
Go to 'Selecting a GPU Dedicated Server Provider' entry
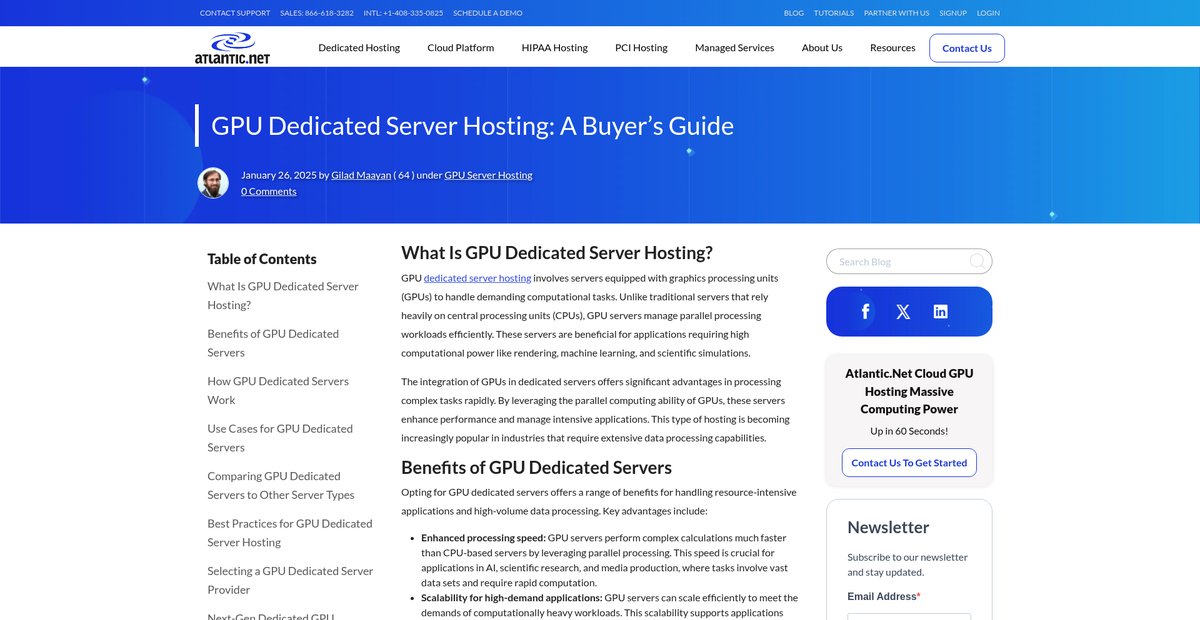(290, 580)
